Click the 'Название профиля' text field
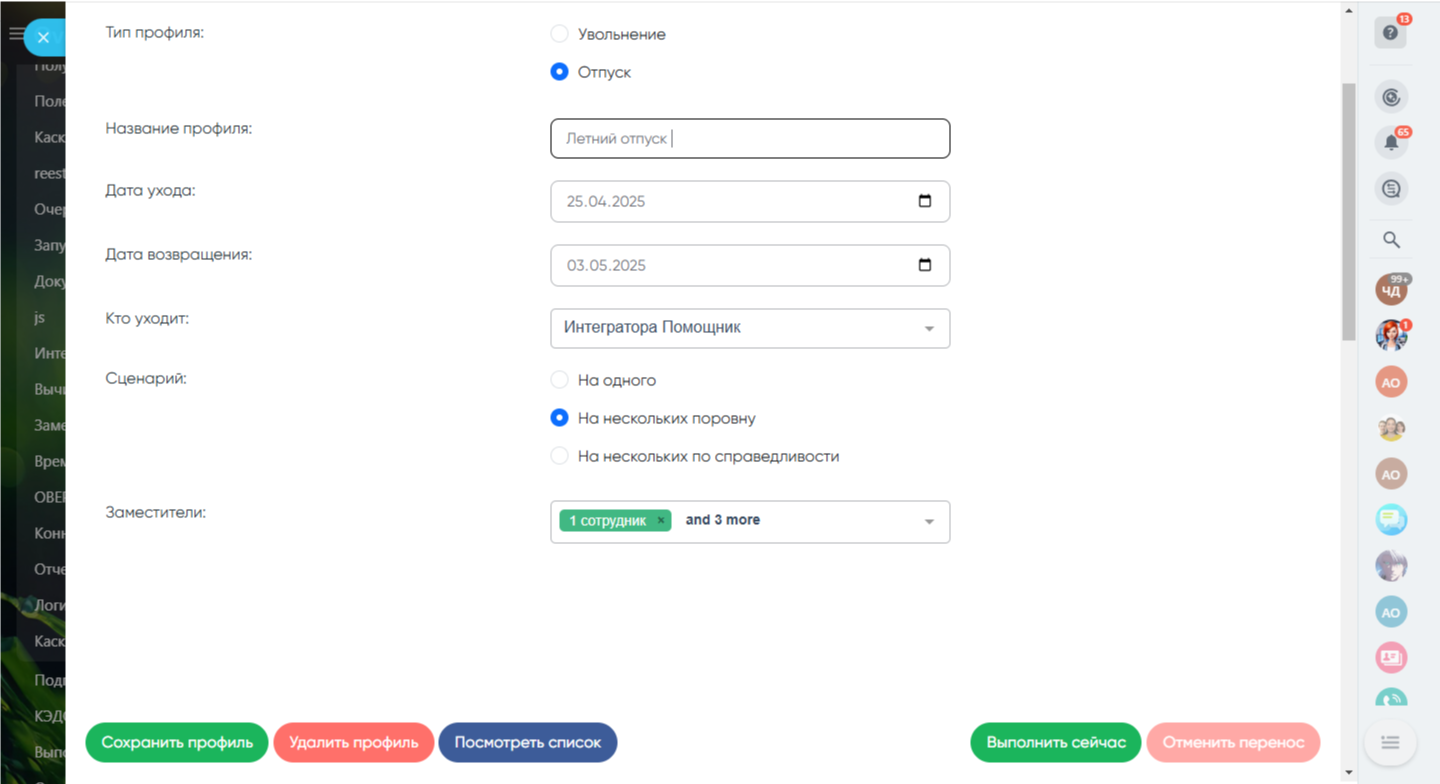 750,139
